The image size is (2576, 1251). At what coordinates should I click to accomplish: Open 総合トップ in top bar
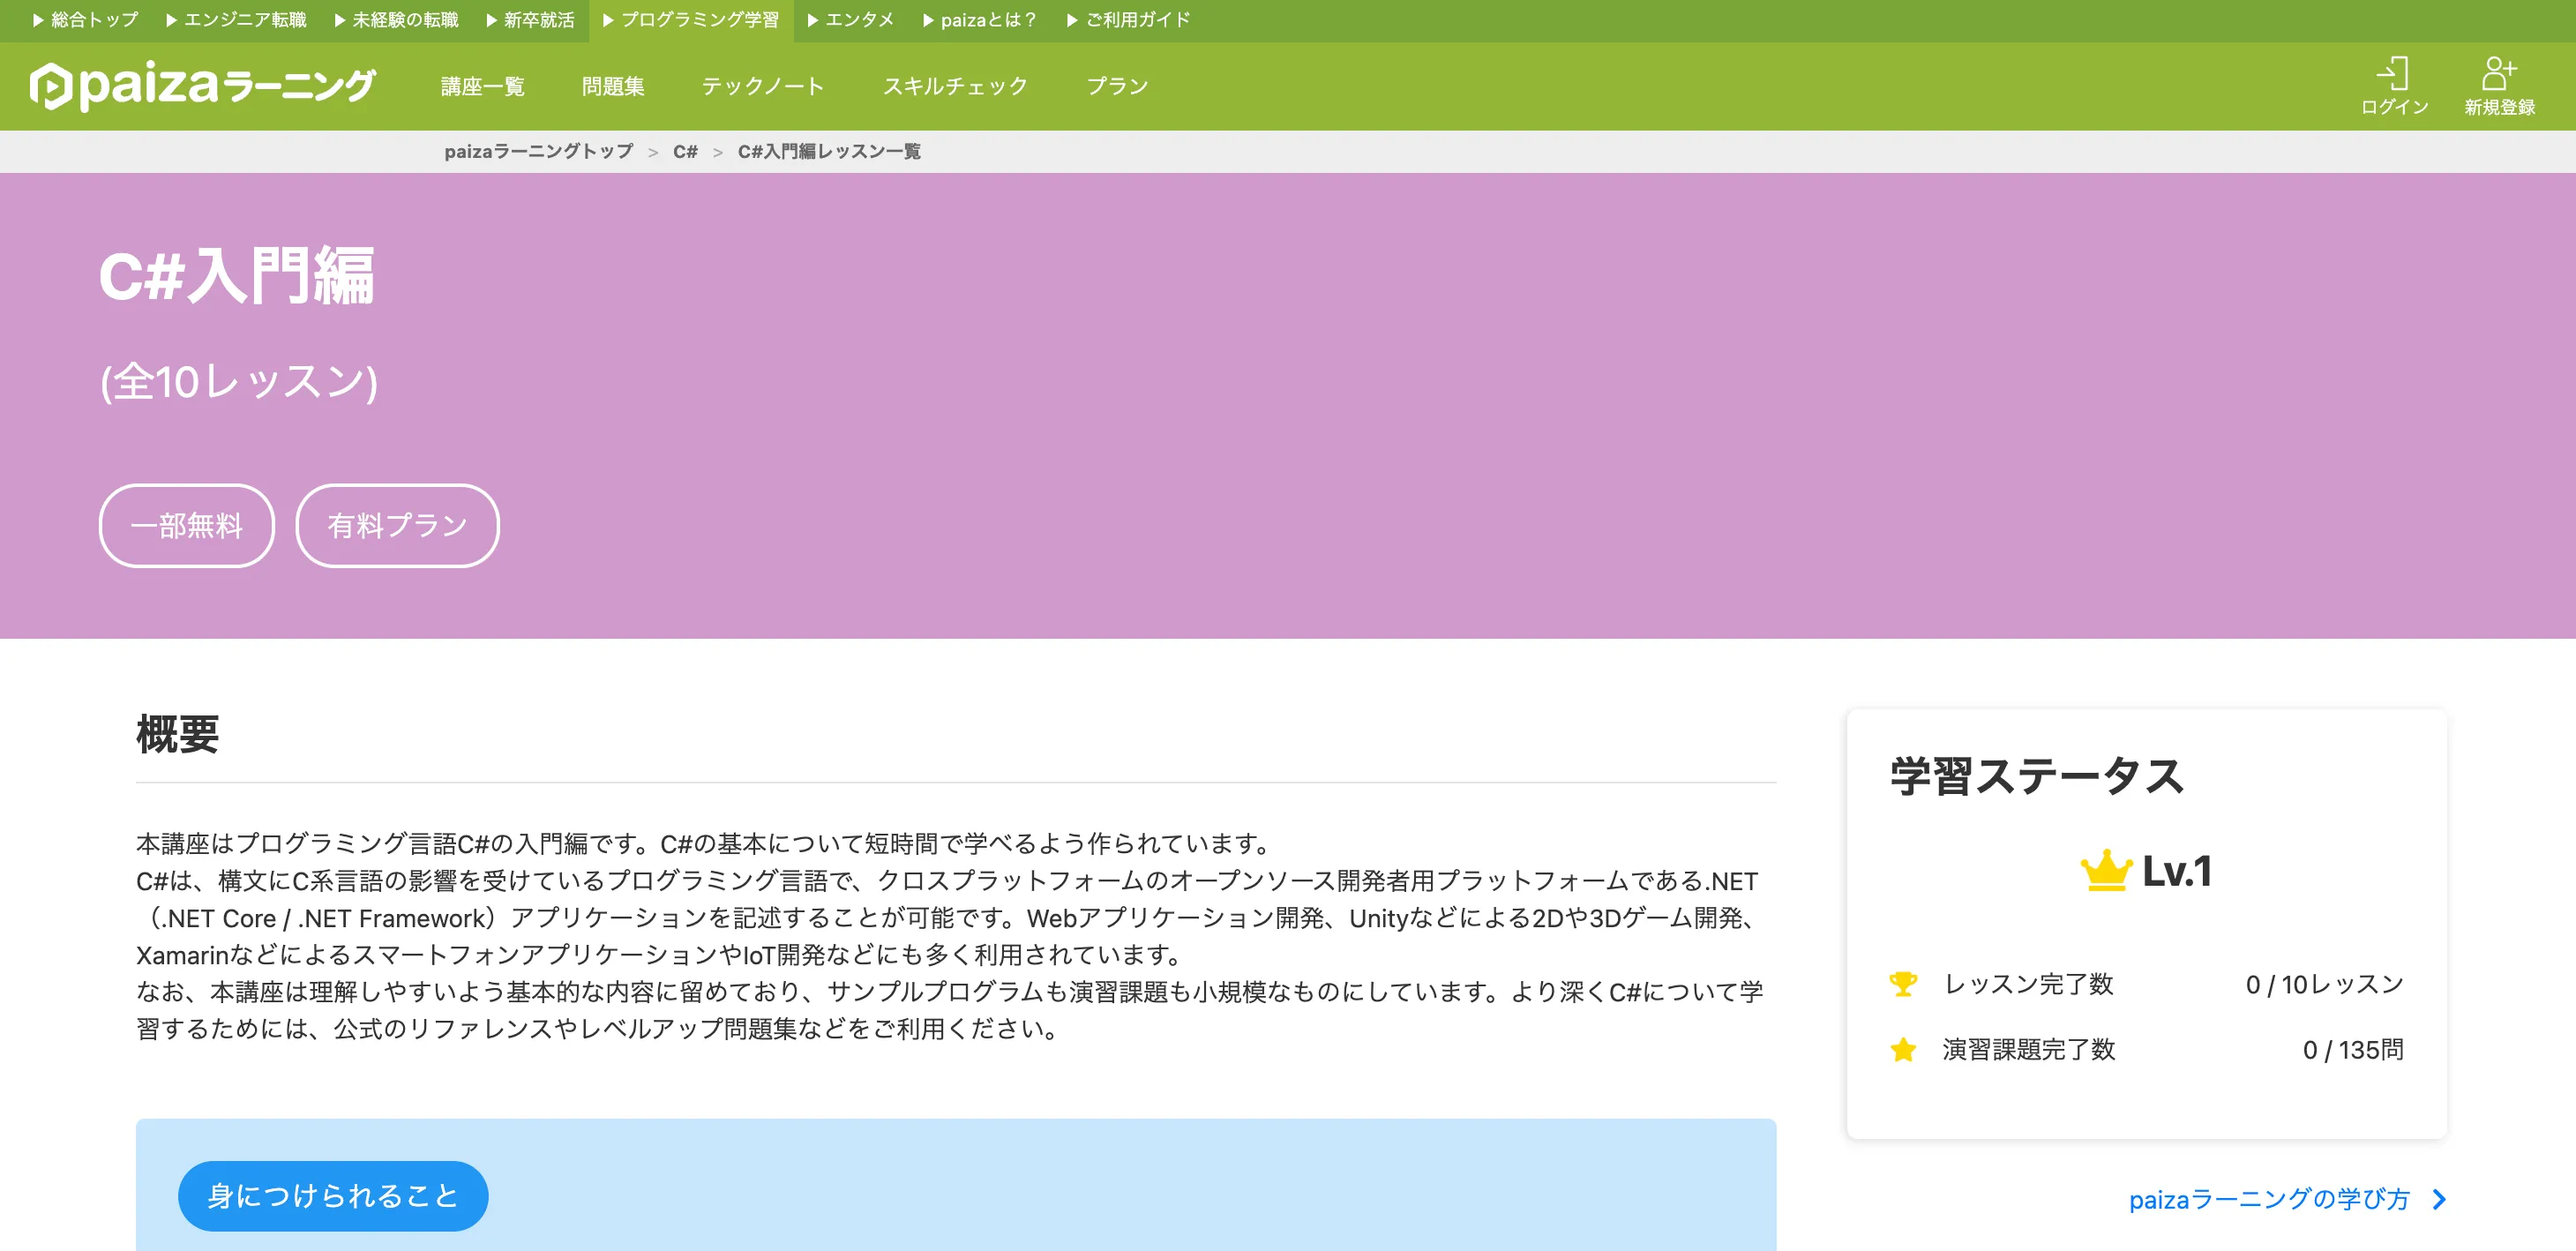click(x=86, y=20)
